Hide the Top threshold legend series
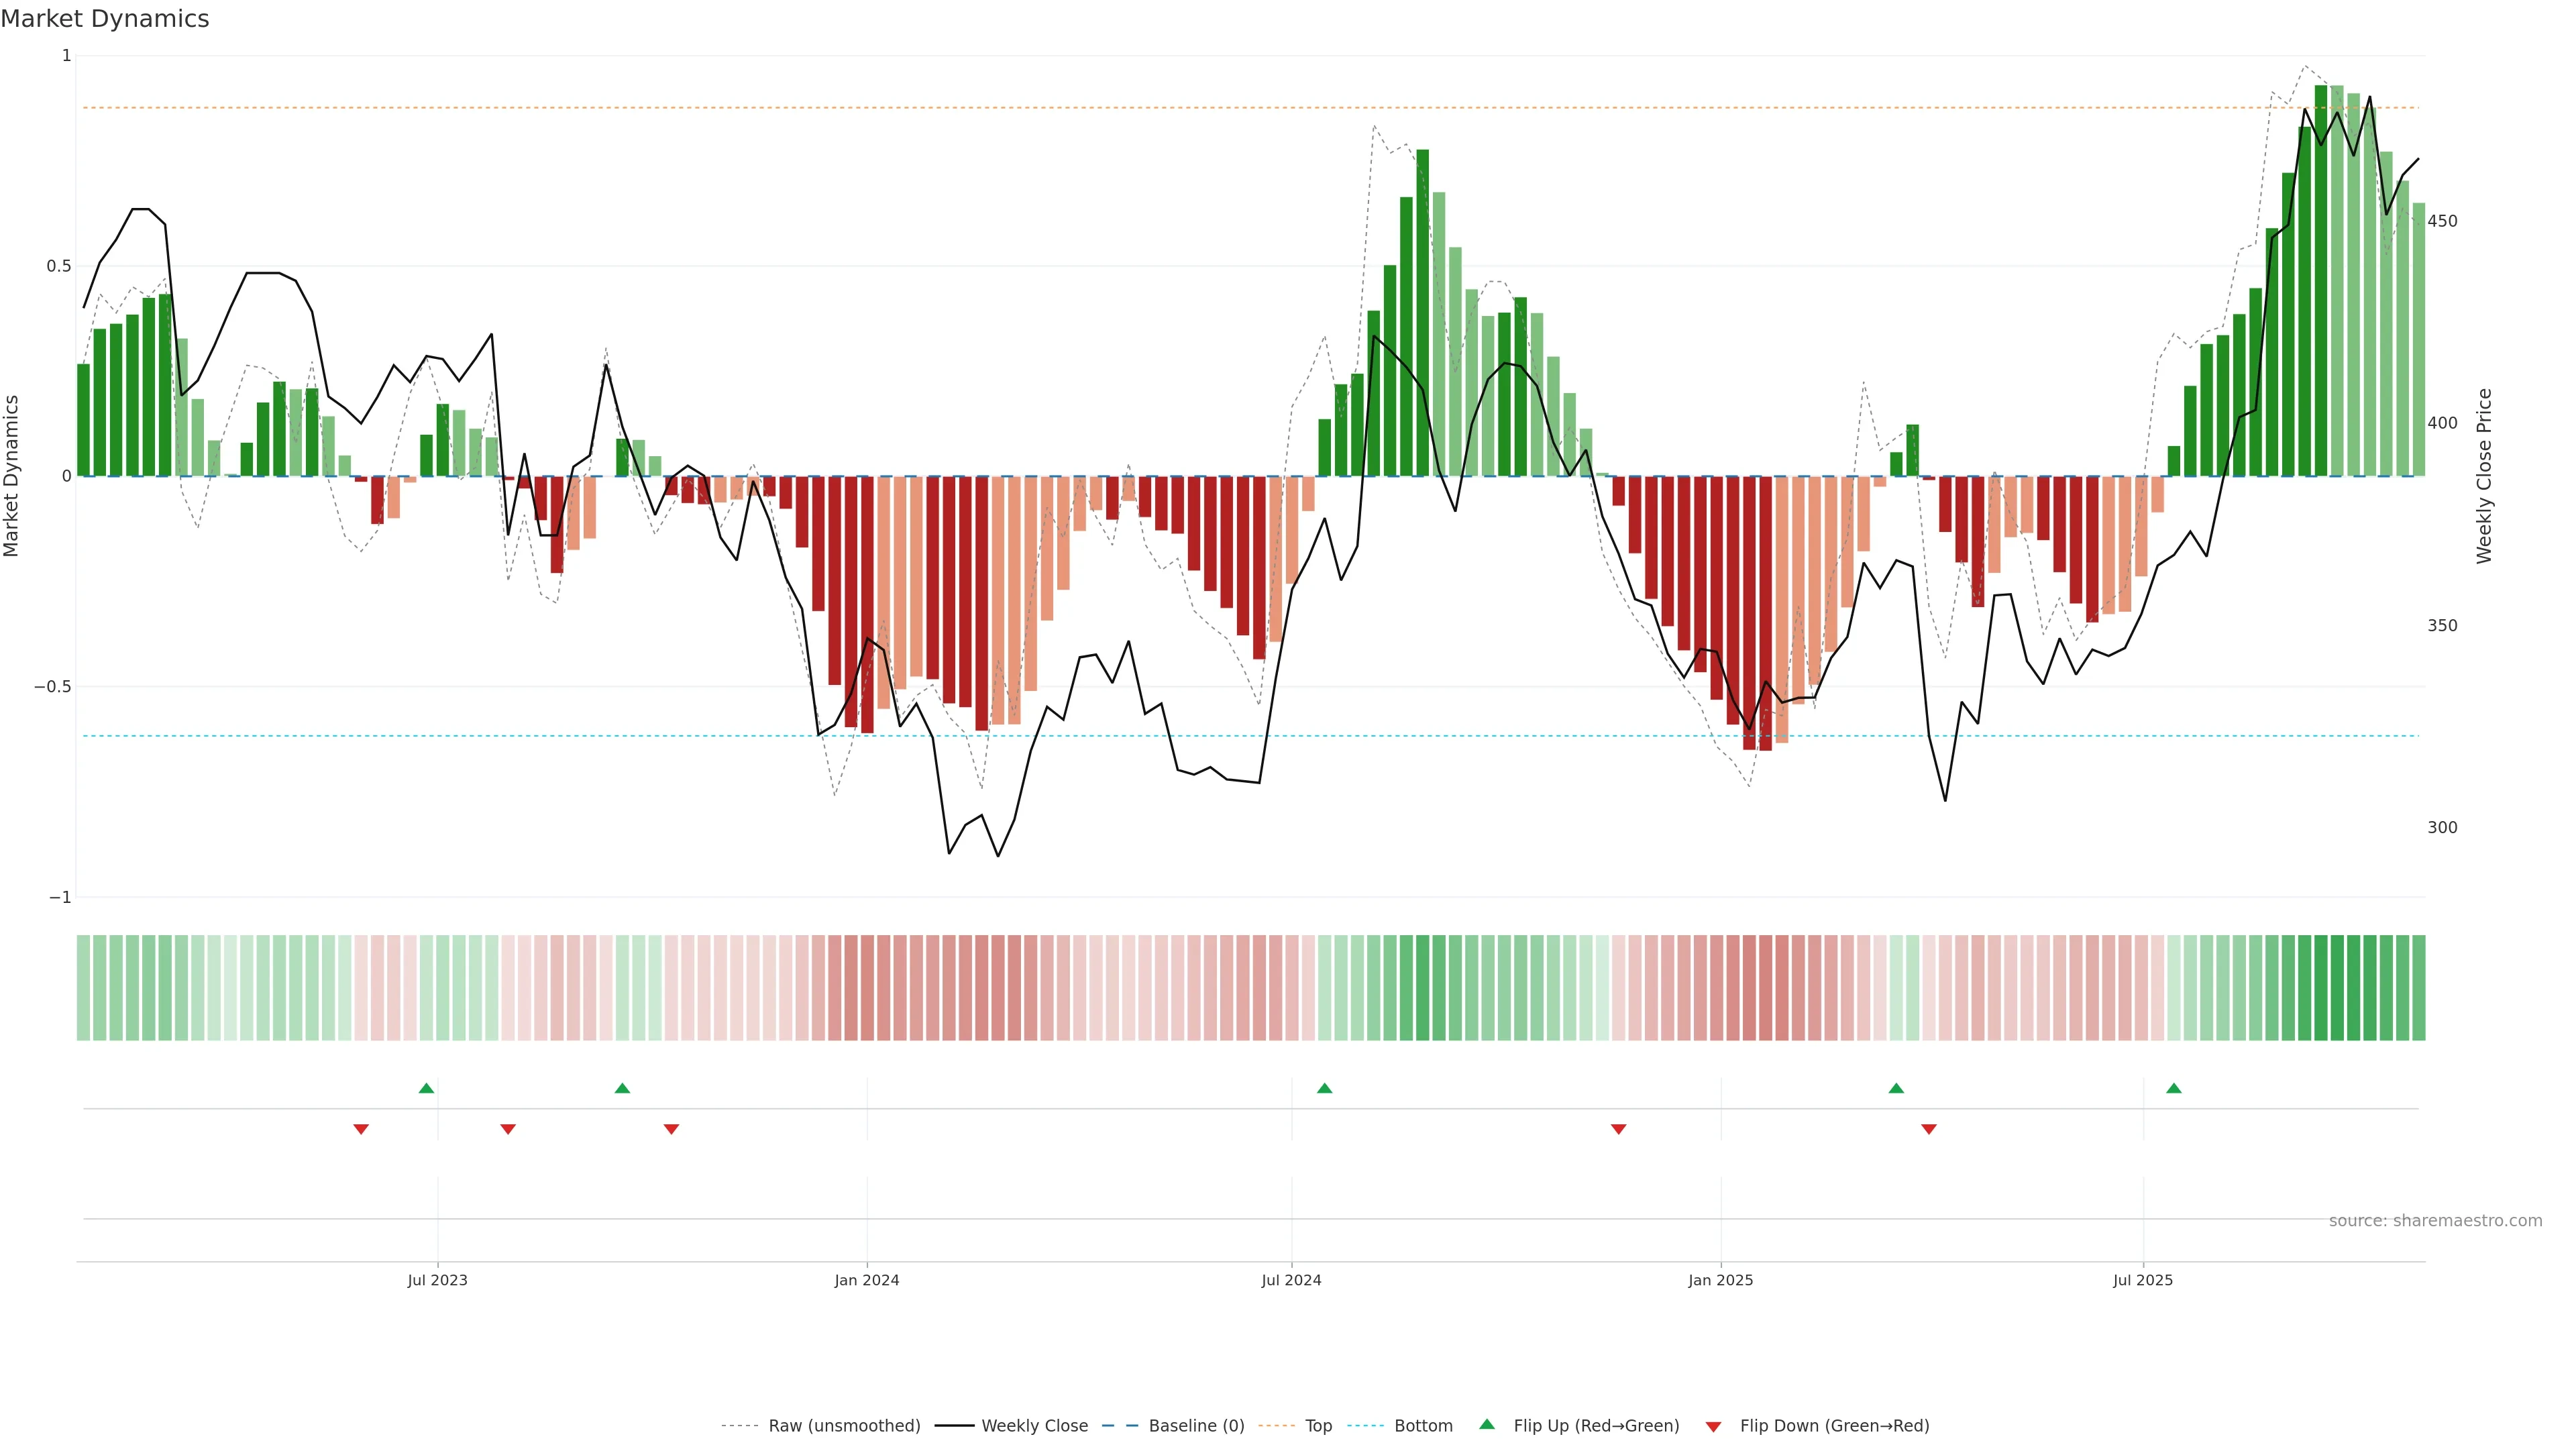This screenshot has height=1449, width=2576. (1318, 1426)
